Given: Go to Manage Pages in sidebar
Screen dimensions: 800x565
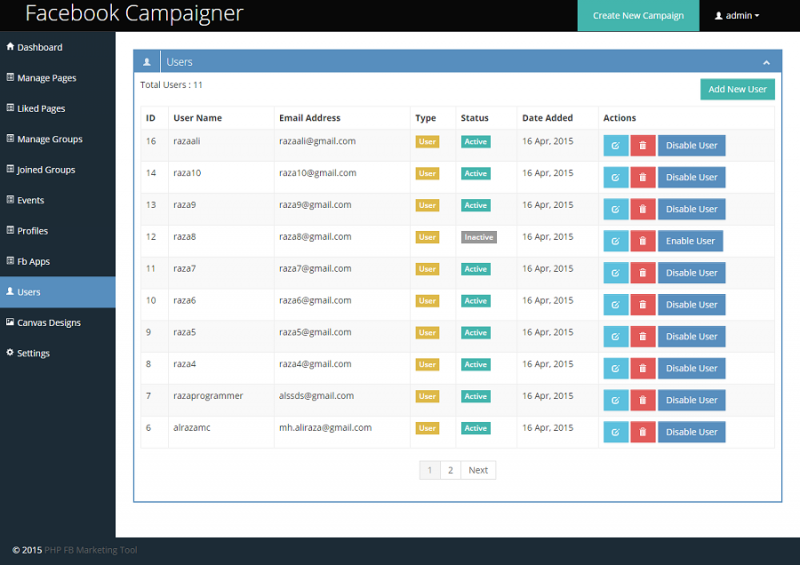Looking at the screenshot, I should (58, 78).
